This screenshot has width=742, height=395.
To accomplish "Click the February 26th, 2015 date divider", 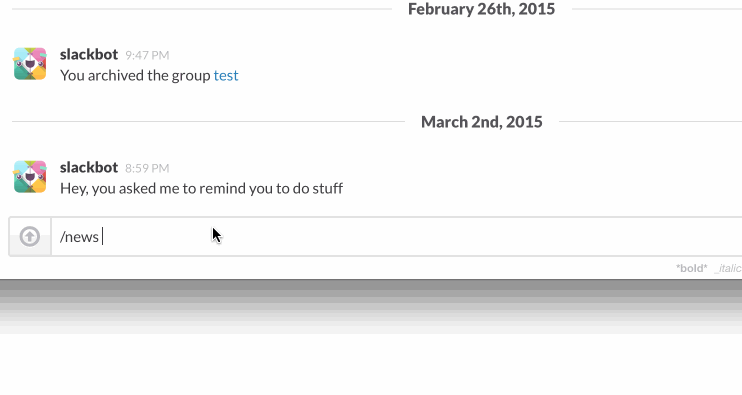I will 481,9.
